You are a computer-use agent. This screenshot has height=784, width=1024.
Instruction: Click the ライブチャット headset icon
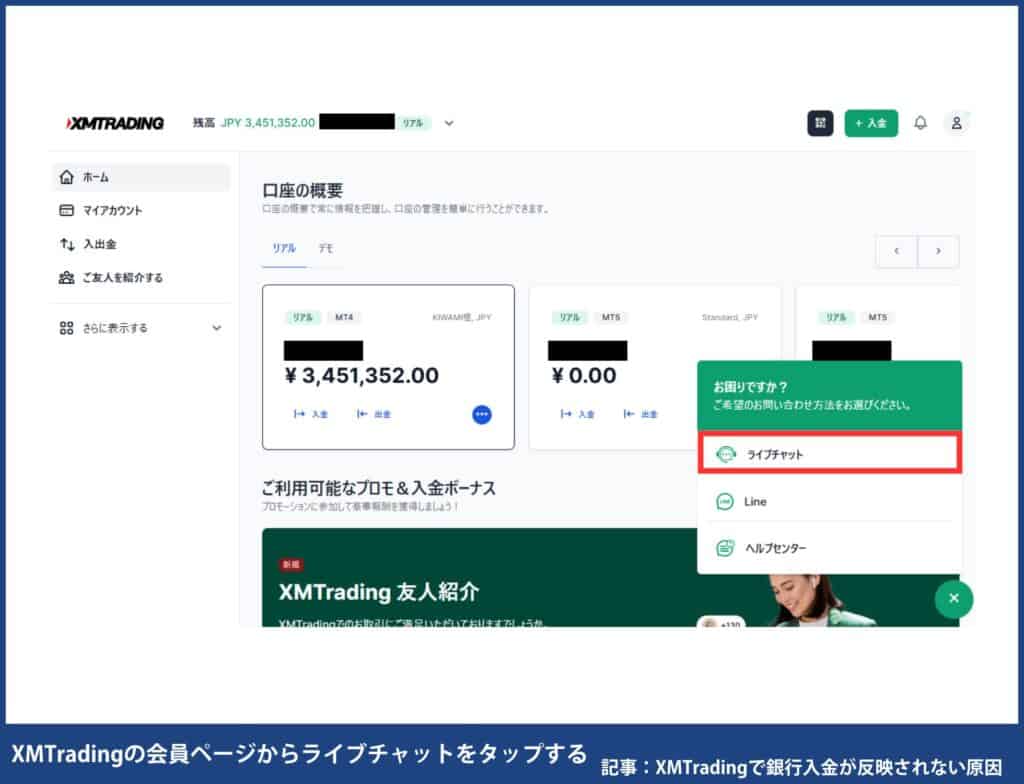click(x=726, y=454)
